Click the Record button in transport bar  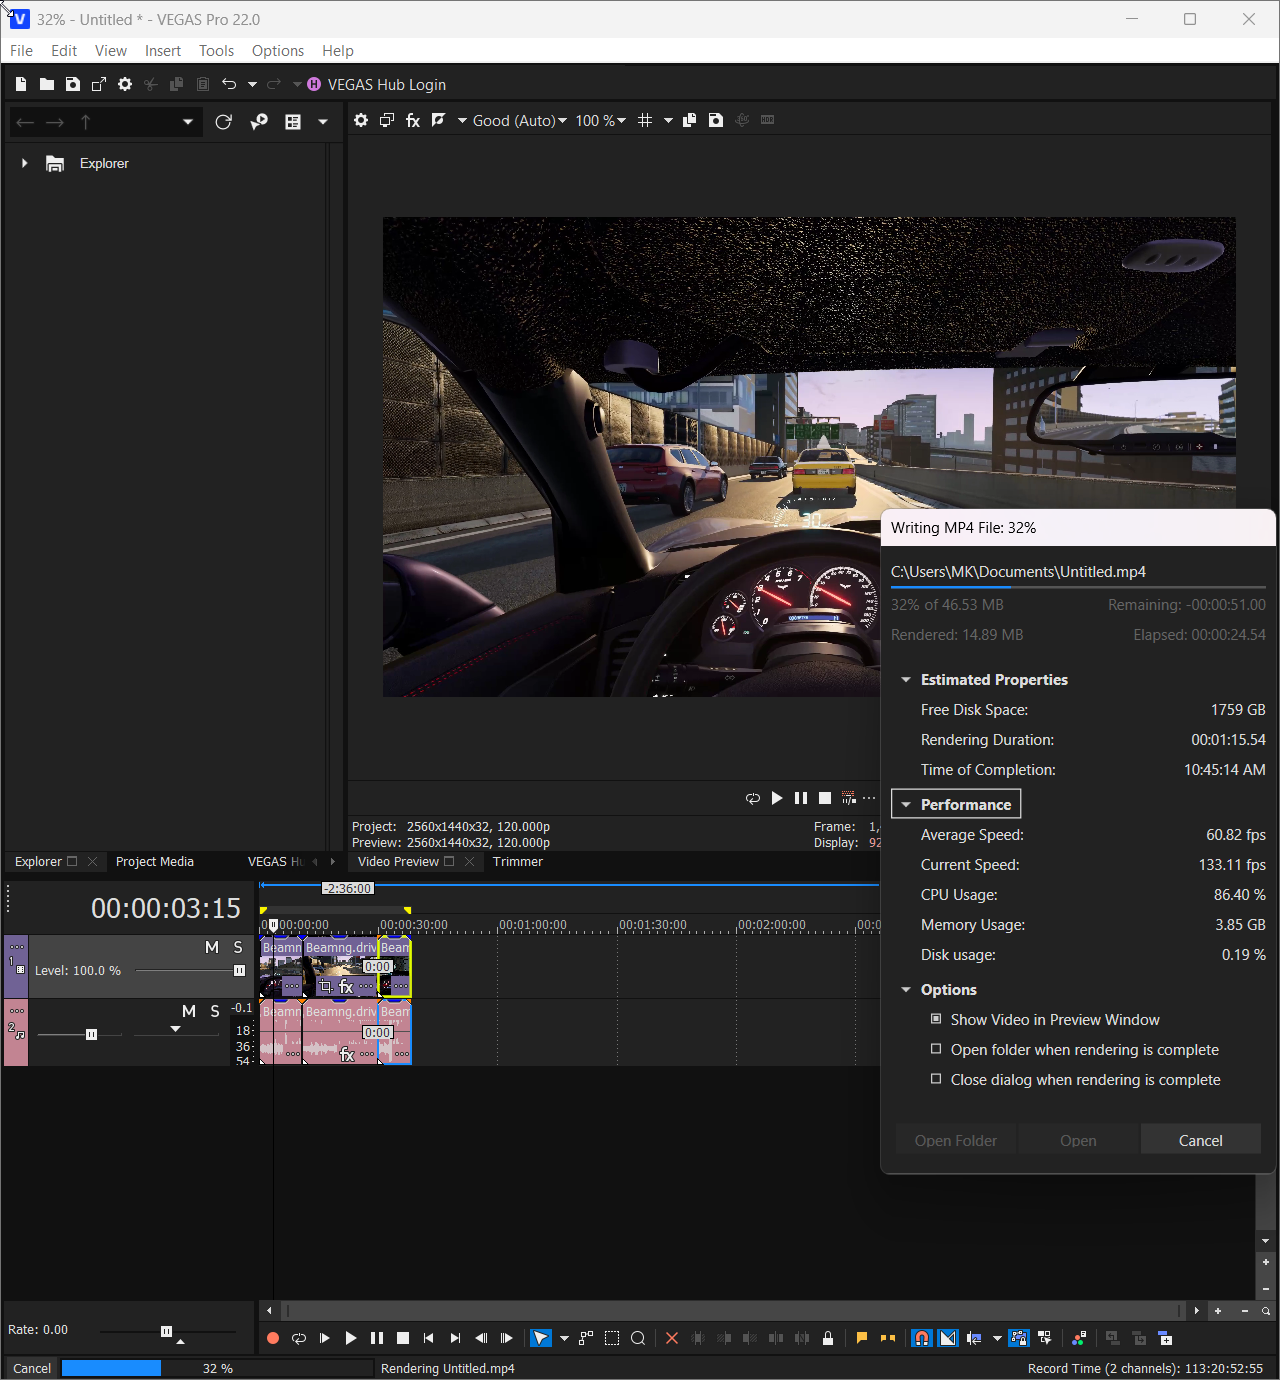273,1338
